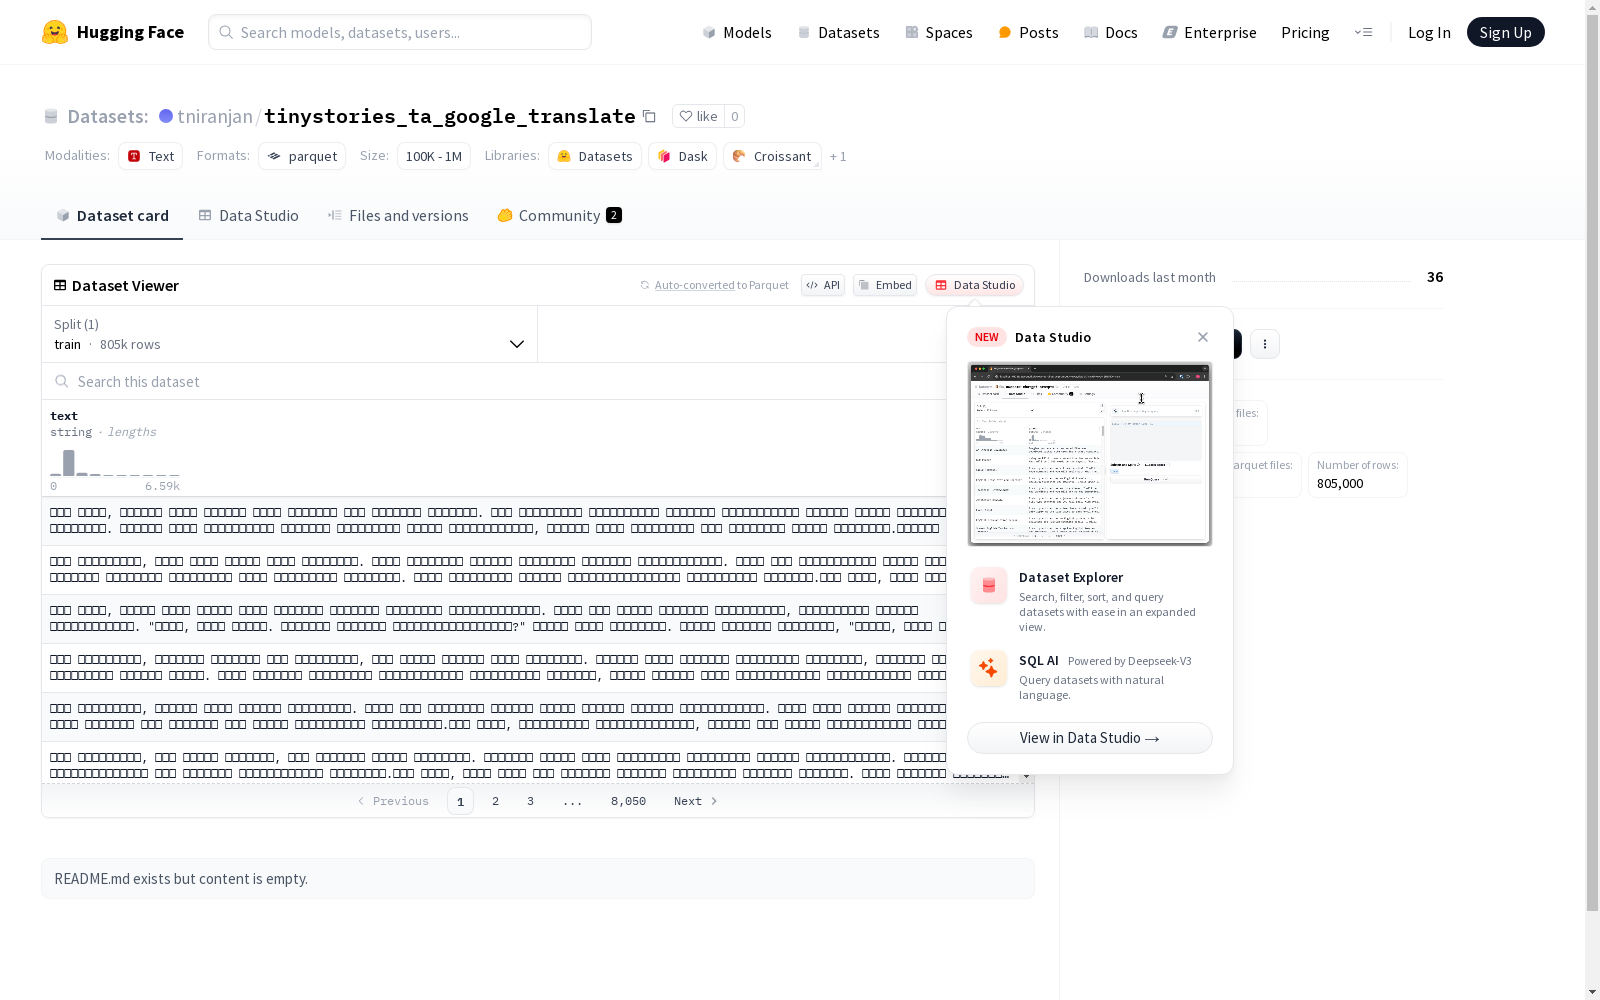Image resolution: width=1600 pixels, height=1000 pixels.
Task: Expand the Split train dropdown
Action: point(290,334)
